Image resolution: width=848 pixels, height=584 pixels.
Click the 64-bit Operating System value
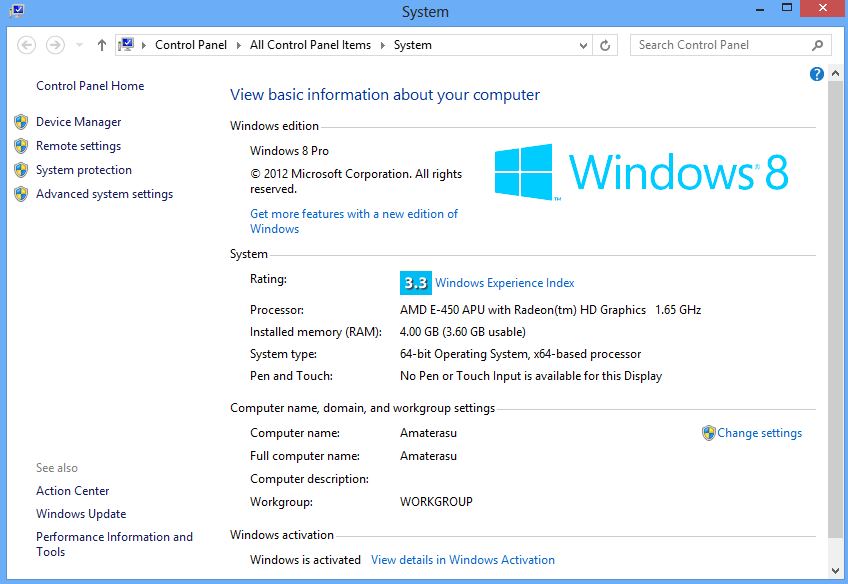[520, 354]
